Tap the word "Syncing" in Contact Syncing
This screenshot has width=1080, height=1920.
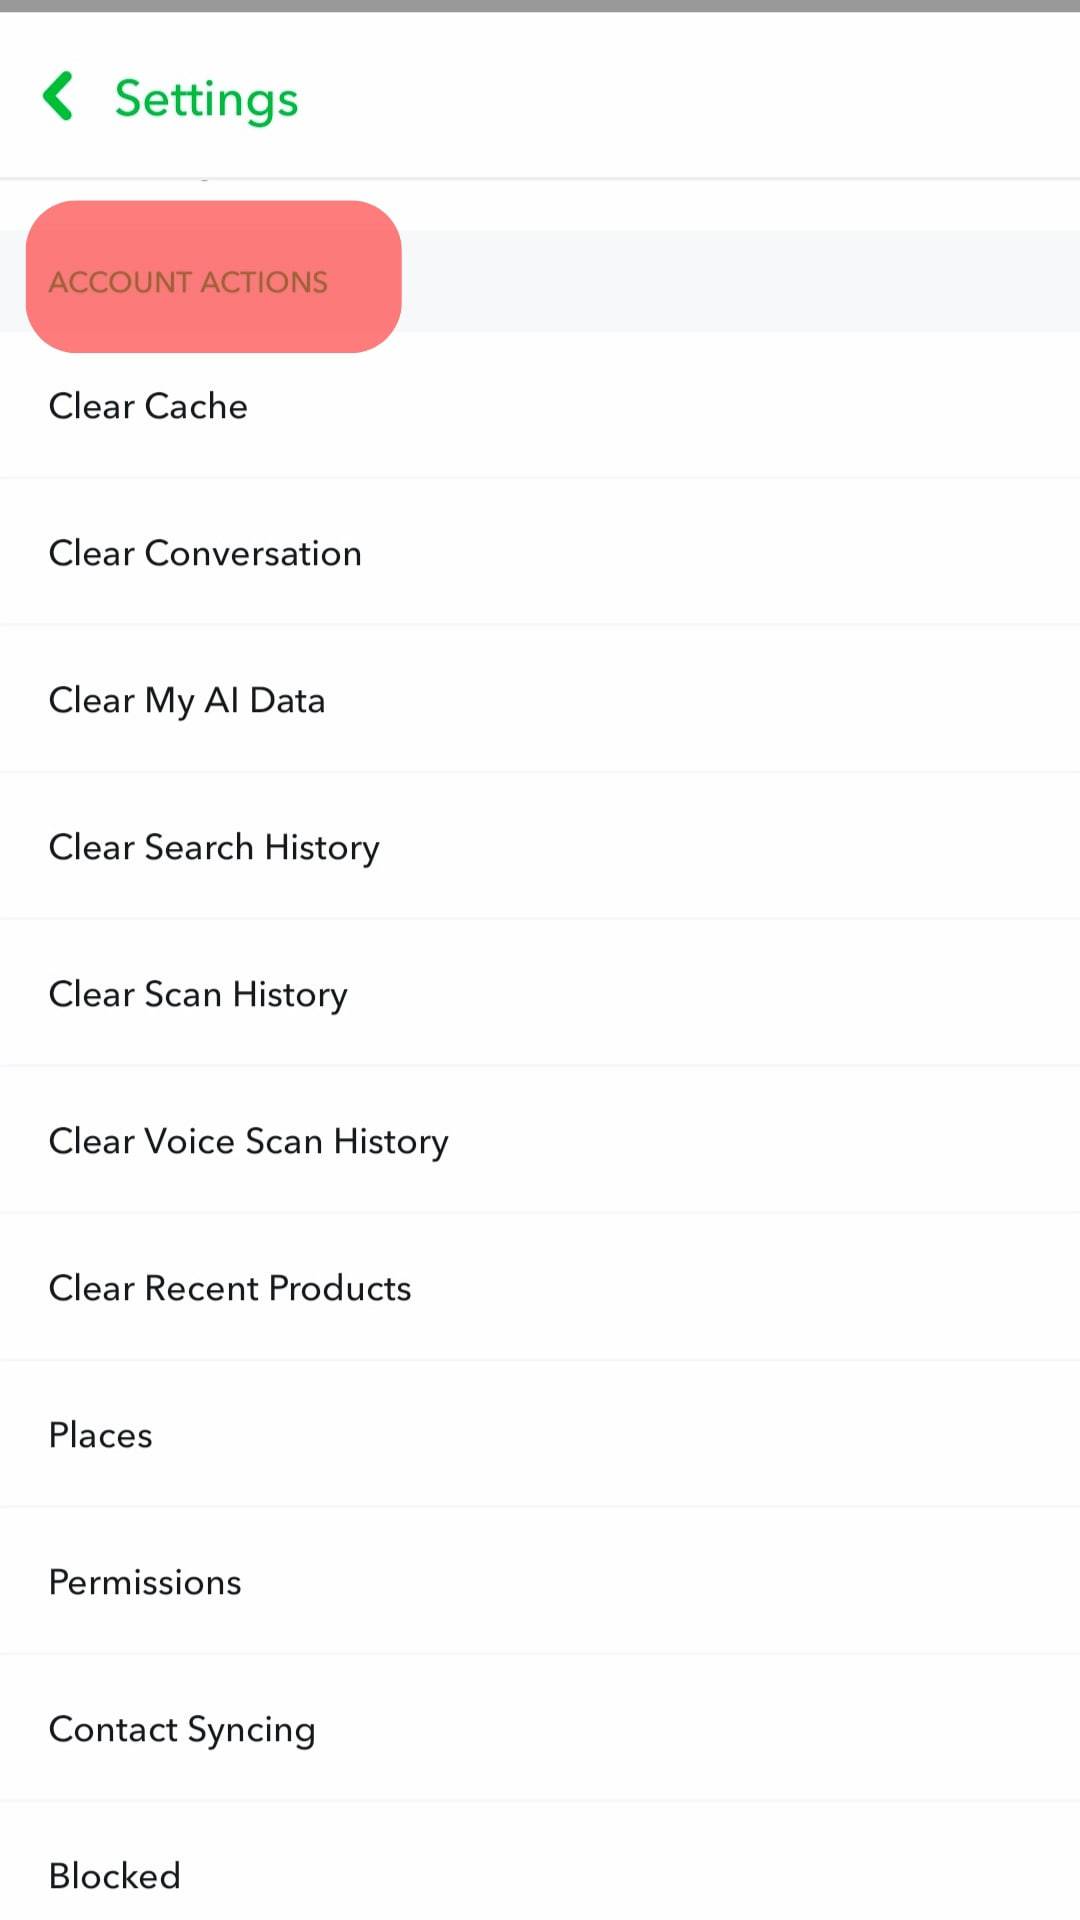(251, 1729)
